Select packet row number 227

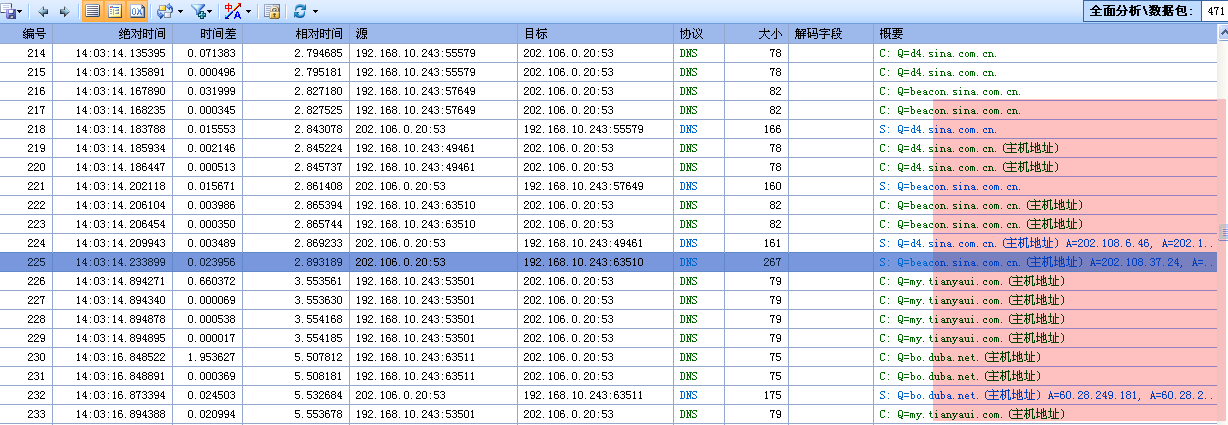(608, 300)
